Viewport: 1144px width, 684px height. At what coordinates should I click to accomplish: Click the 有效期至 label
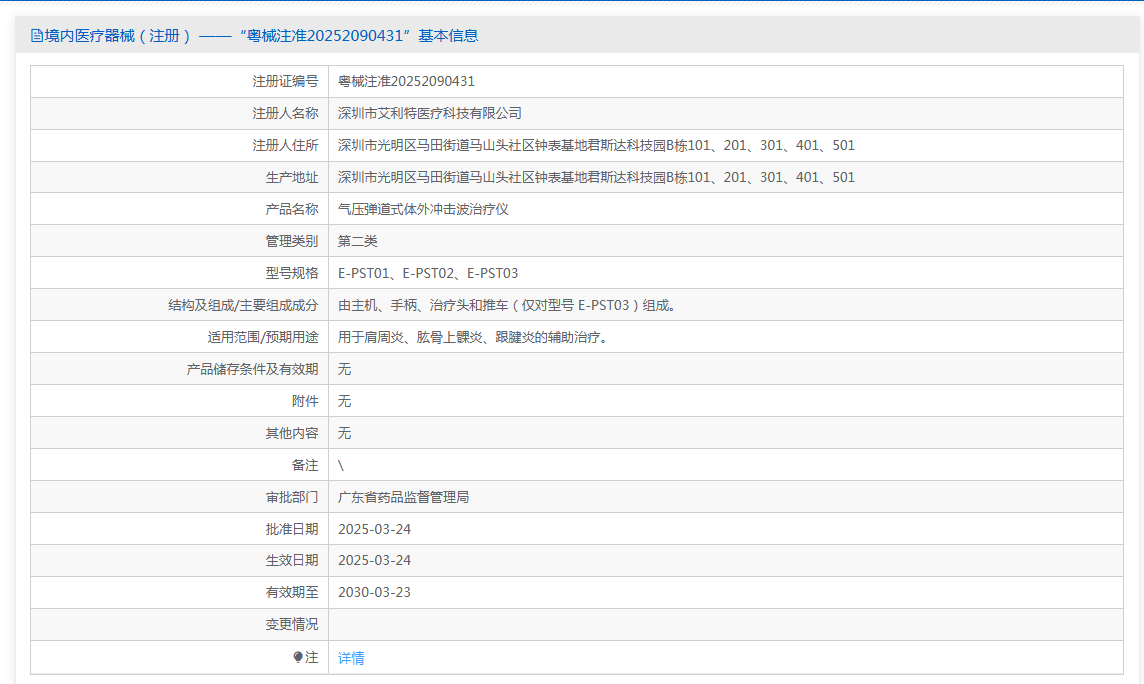click(292, 593)
